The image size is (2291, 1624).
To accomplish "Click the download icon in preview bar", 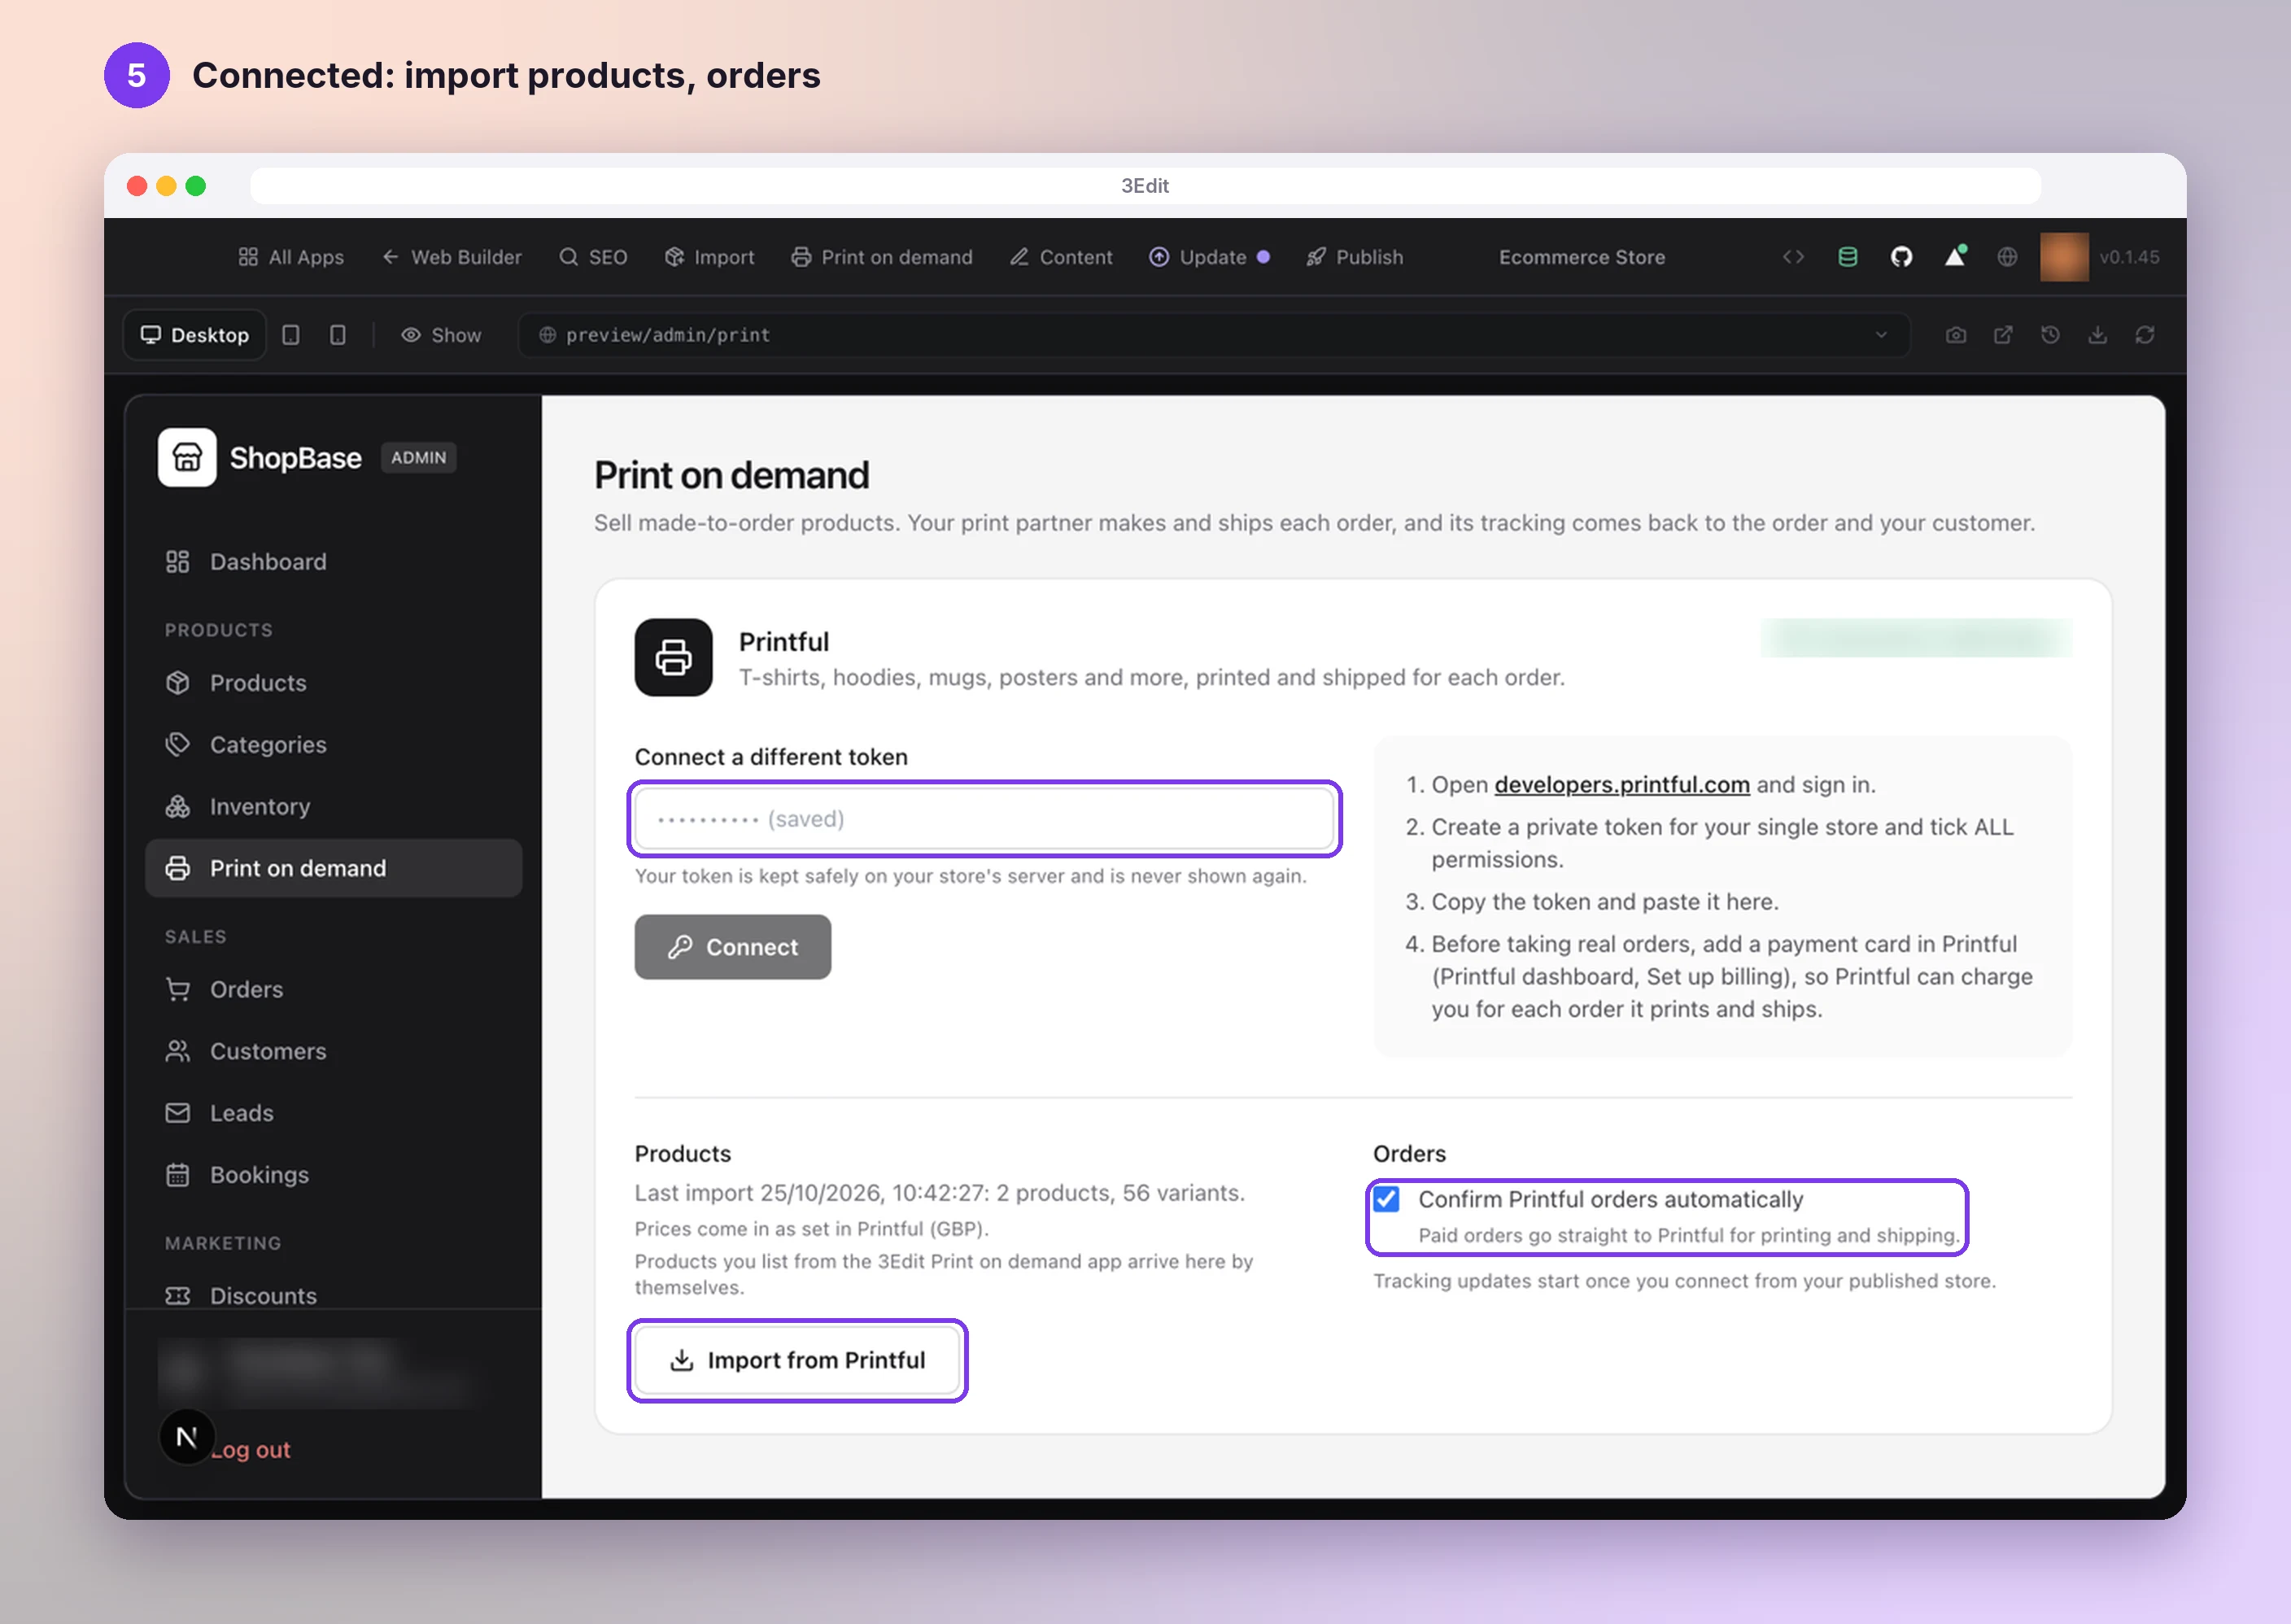I will (2097, 335).
